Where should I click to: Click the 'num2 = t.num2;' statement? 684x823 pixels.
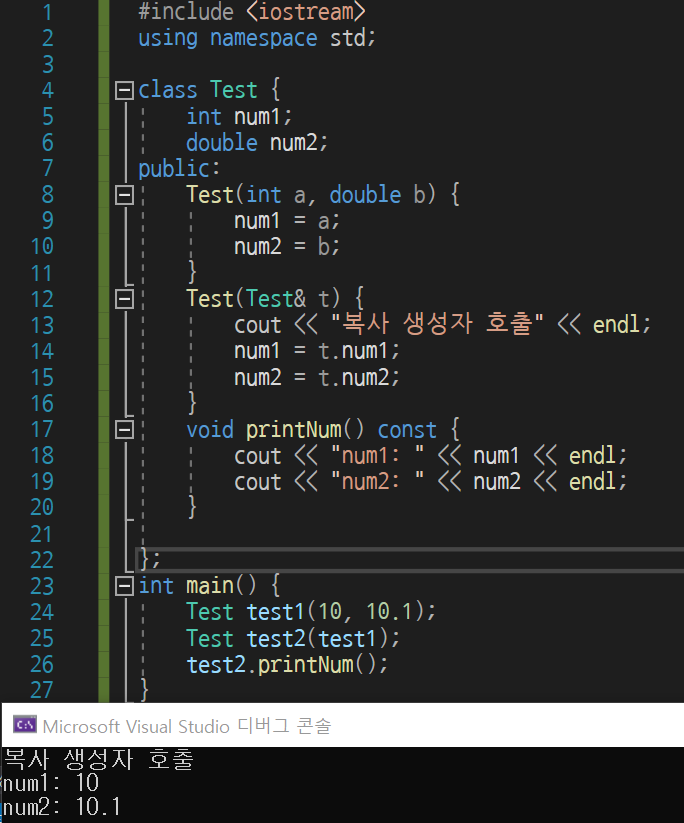pos(317,377)
